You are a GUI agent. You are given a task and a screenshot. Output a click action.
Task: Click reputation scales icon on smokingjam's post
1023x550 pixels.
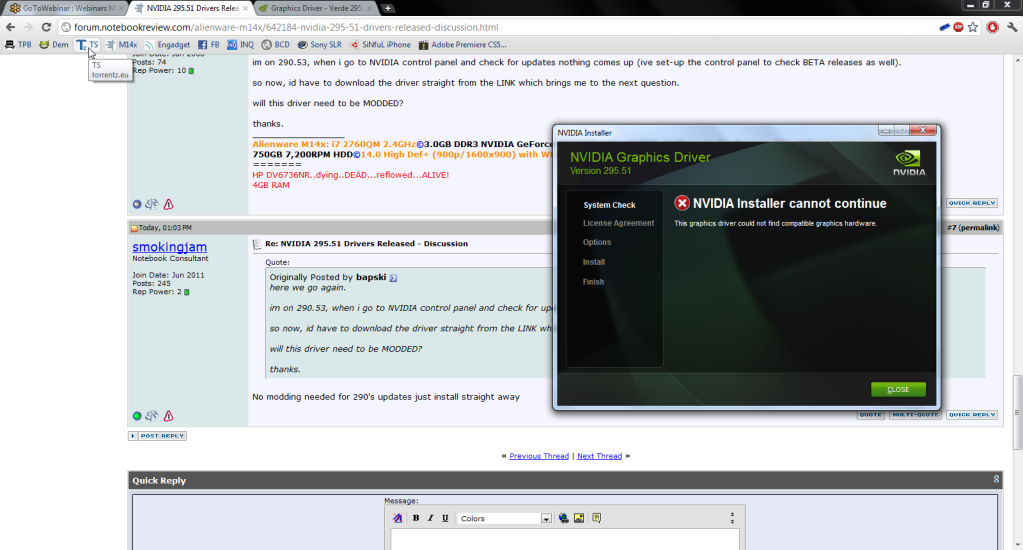pyautogui.click(x=152, y=416)
